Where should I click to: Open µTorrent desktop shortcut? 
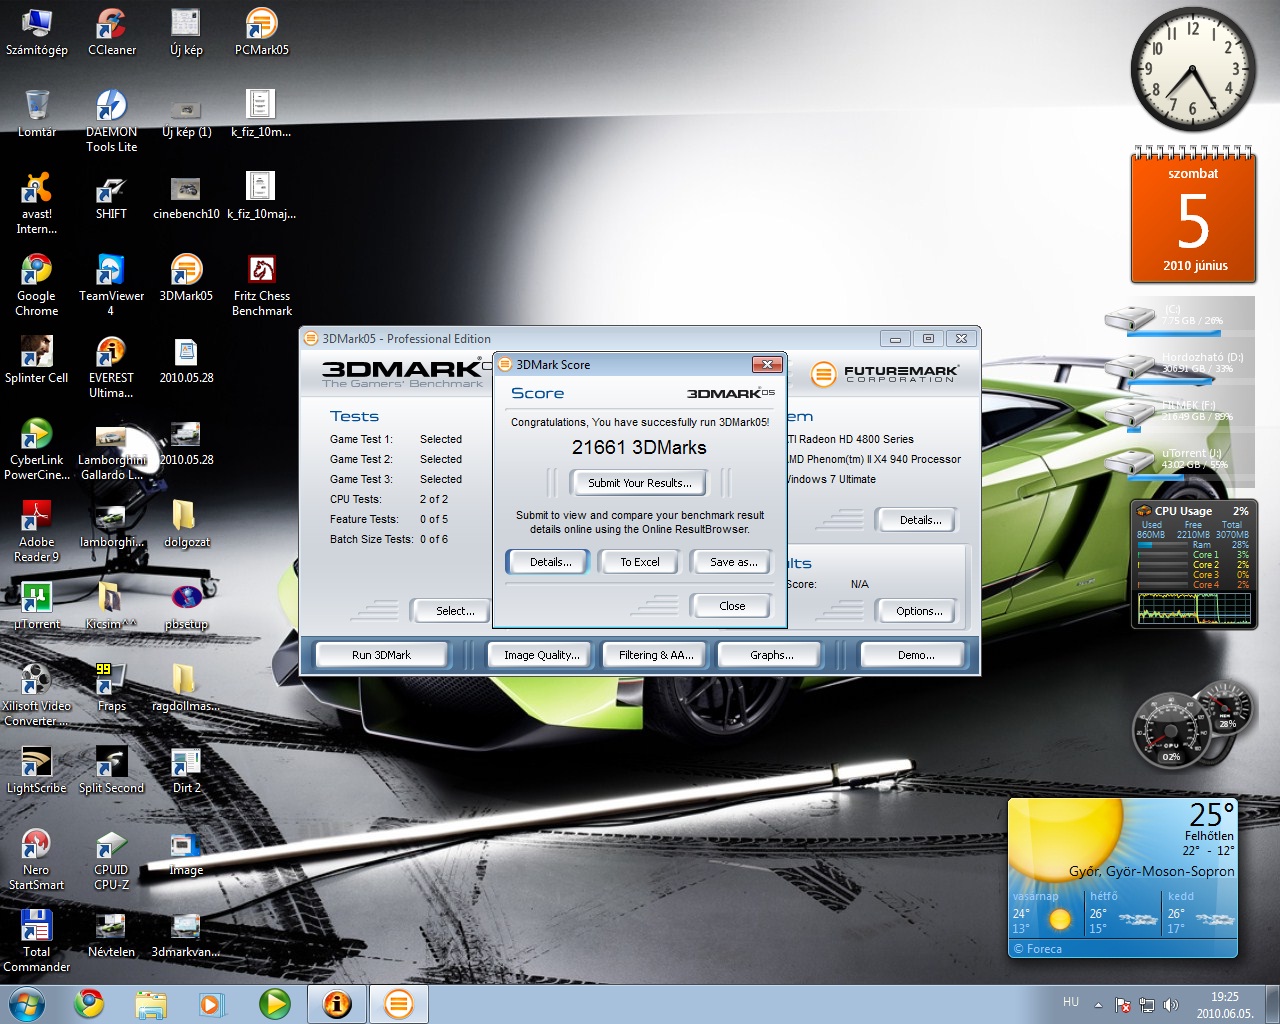coord(37,605)
